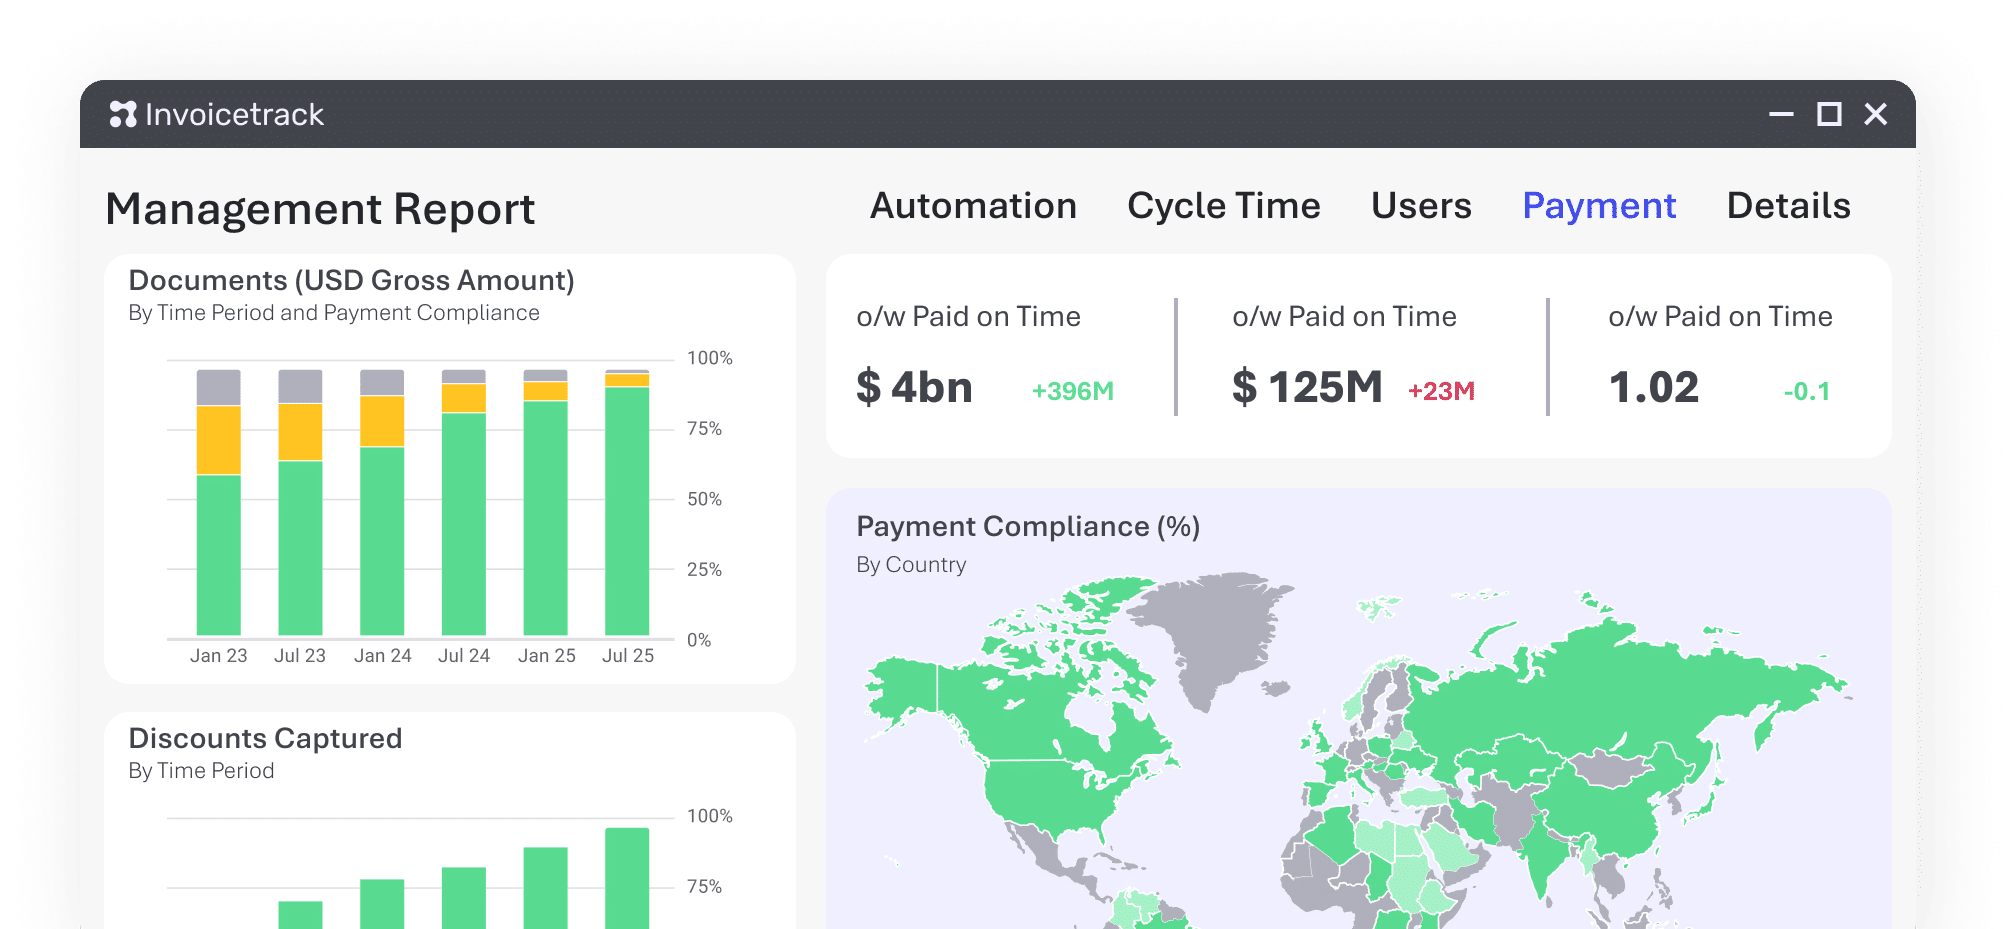The height and width of the screenshot is (929, 2012).
Task: Click Russia on the world map
Action: coord(1620,690)
